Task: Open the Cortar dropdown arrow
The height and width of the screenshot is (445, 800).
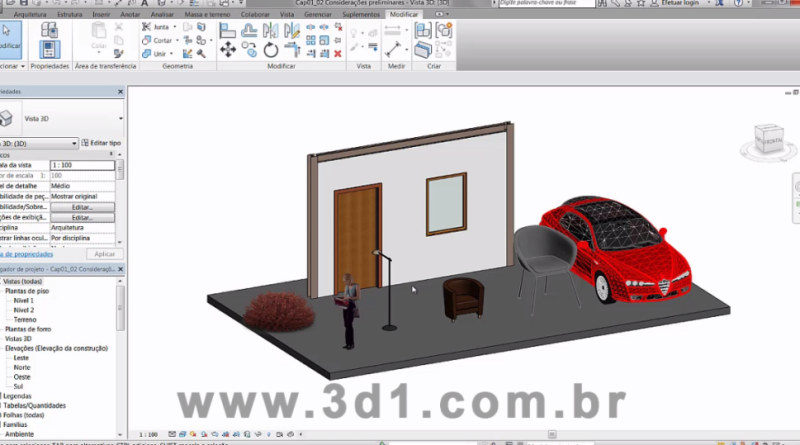Action: click(177, 40)
